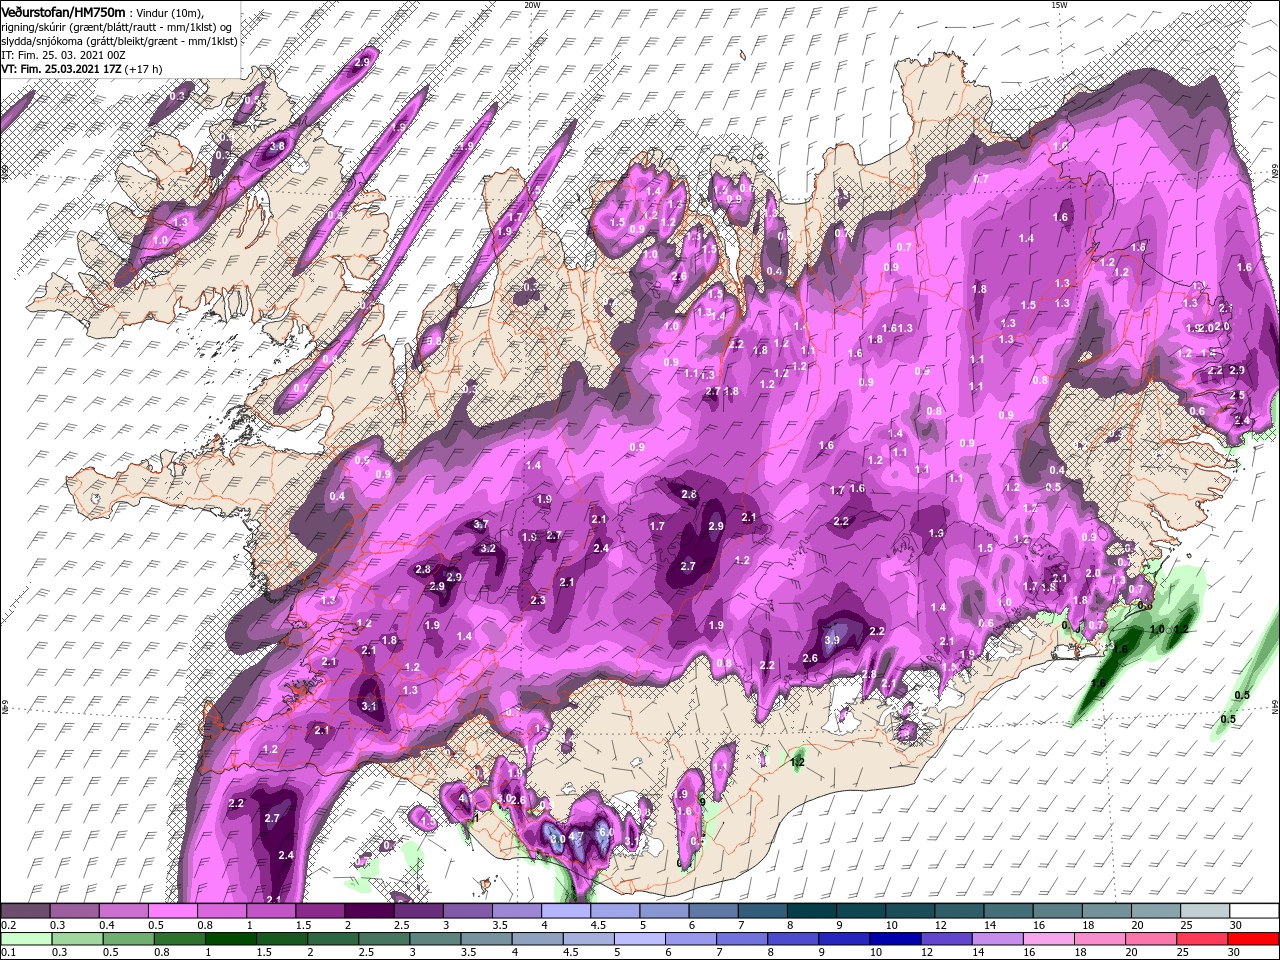
Task: Click the 3.7 precipitation value on the map
Action: (x=480, y=525)
